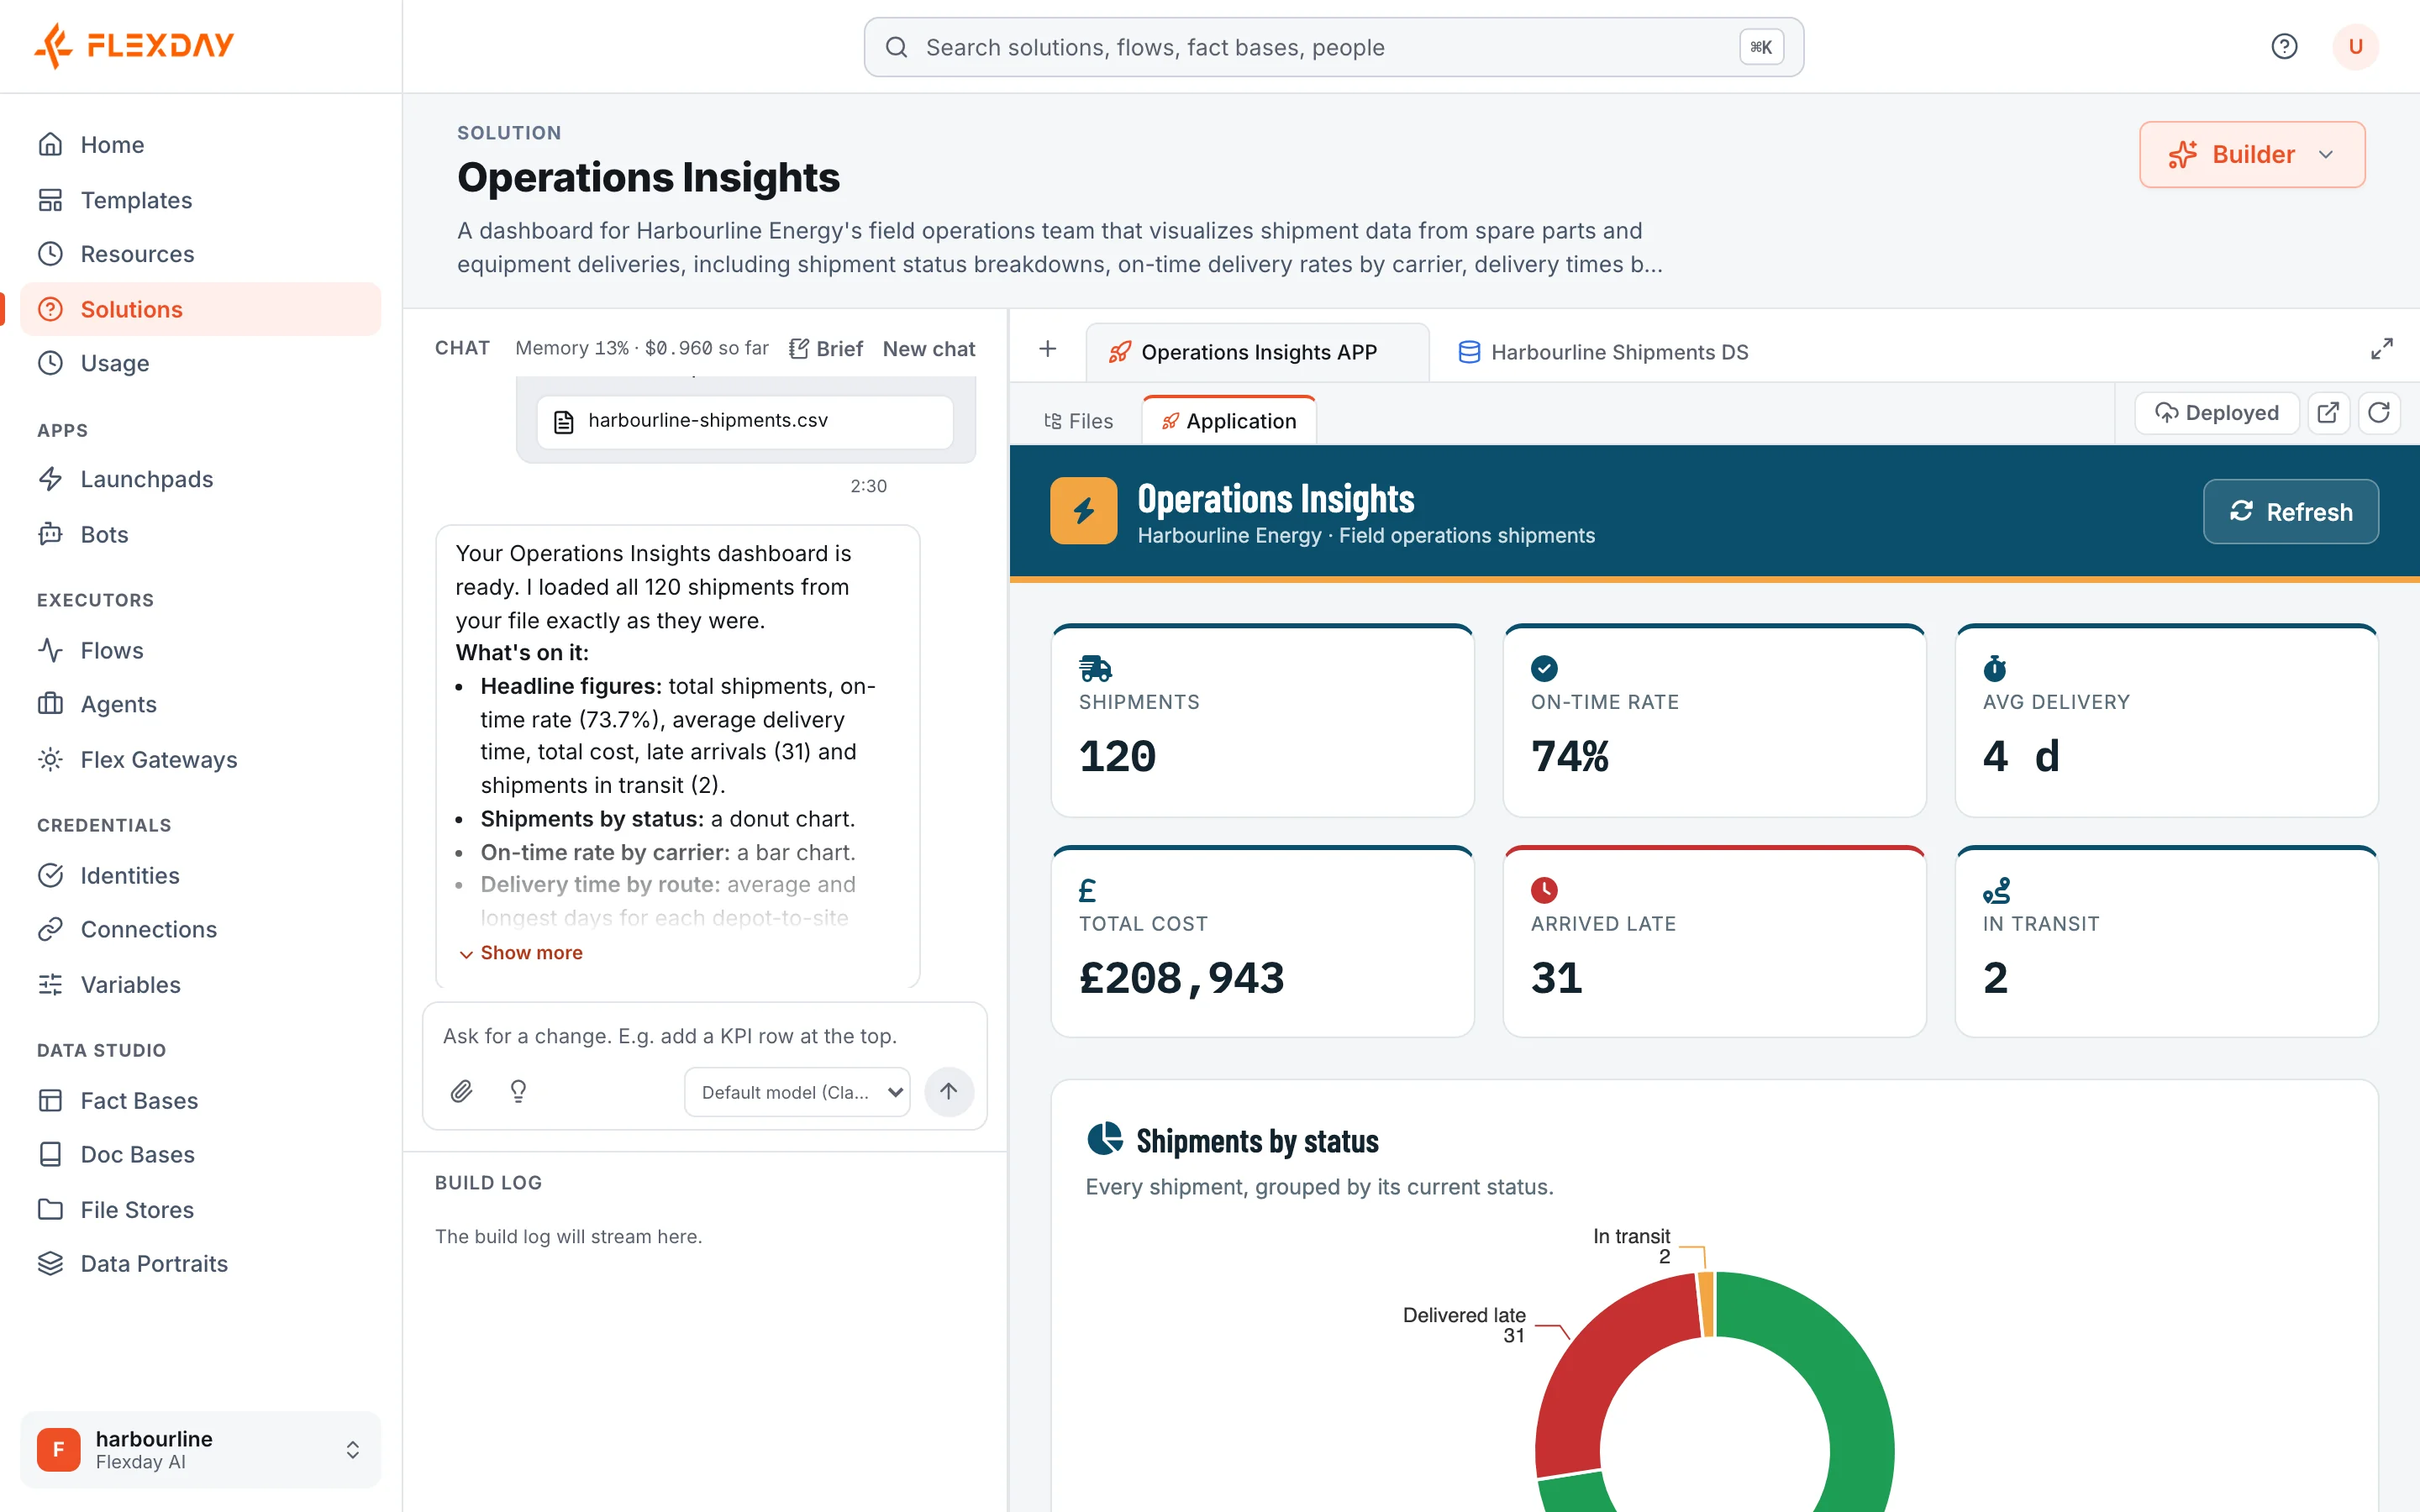Open the user avatar menu
Viewport: 2420px width, 1512px height.
point(2355,46)
